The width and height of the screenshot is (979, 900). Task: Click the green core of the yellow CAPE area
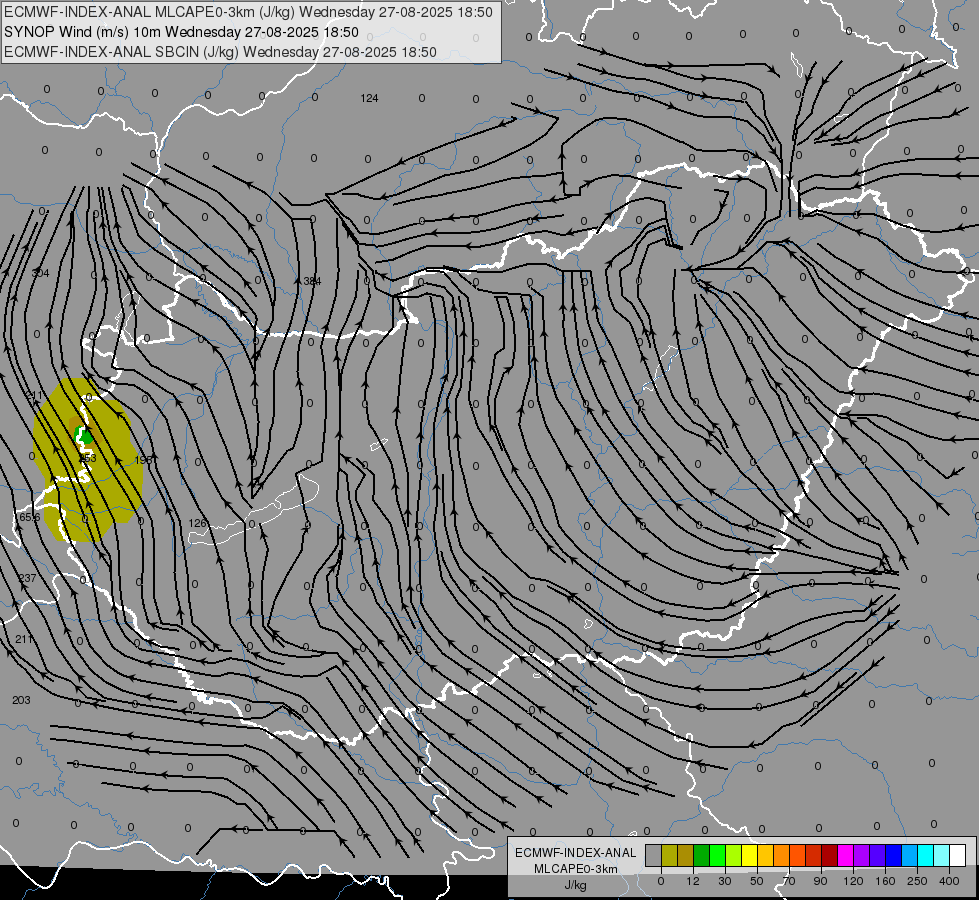(x=84, y=436)
